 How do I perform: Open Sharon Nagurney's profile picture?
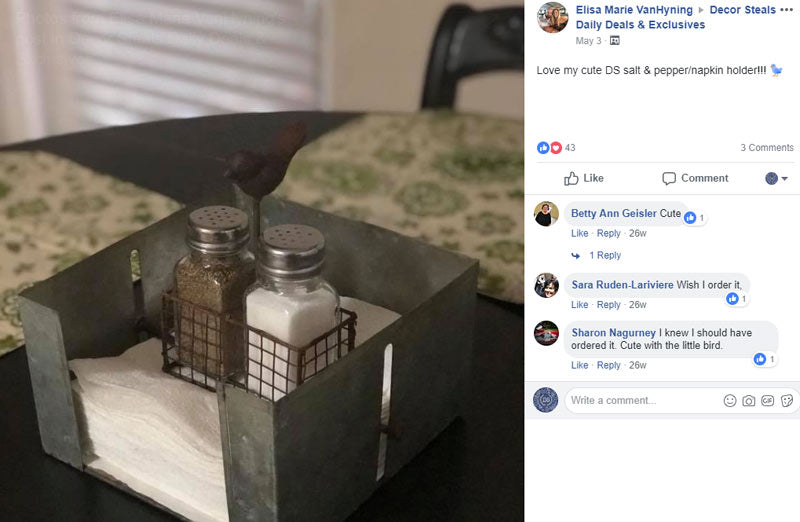click(546, 333)
